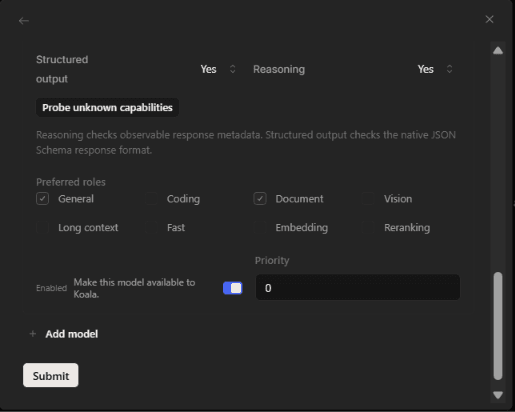The image size is (515, 412).
Task: Click the Reasoning label text
Action: (279, 69)
